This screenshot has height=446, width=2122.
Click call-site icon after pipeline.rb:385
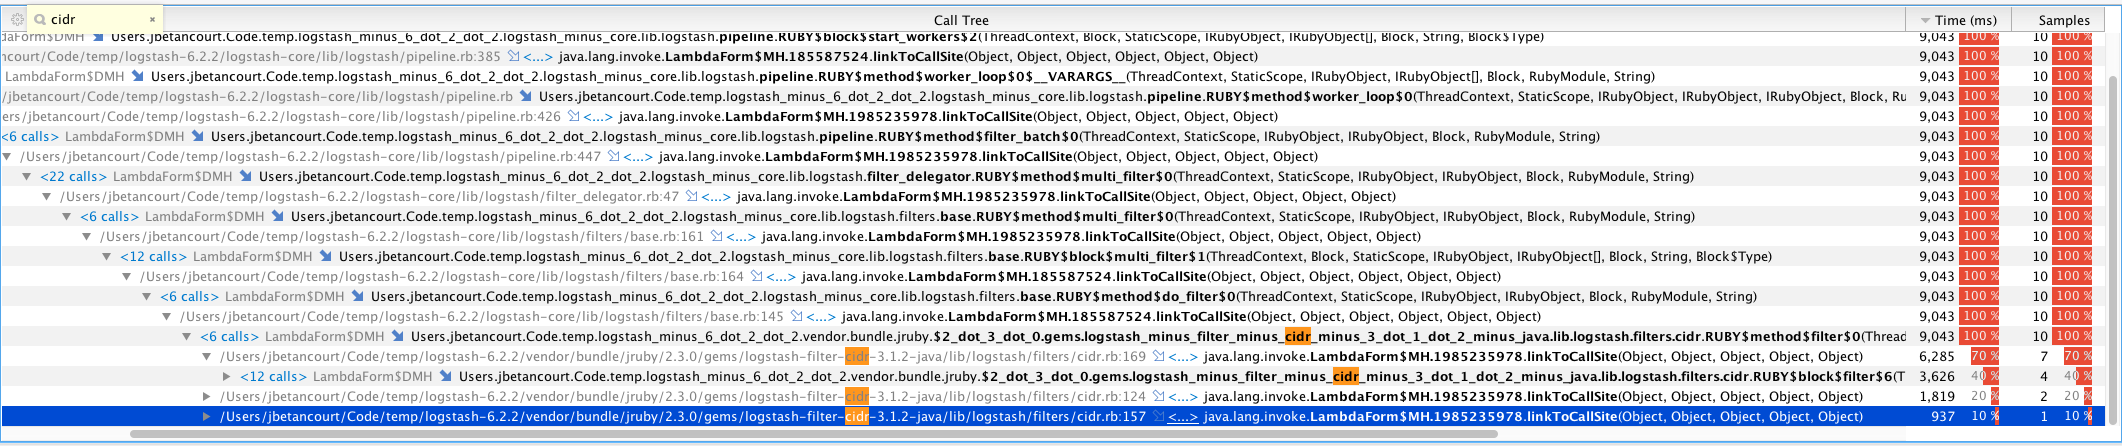point(513,57)
